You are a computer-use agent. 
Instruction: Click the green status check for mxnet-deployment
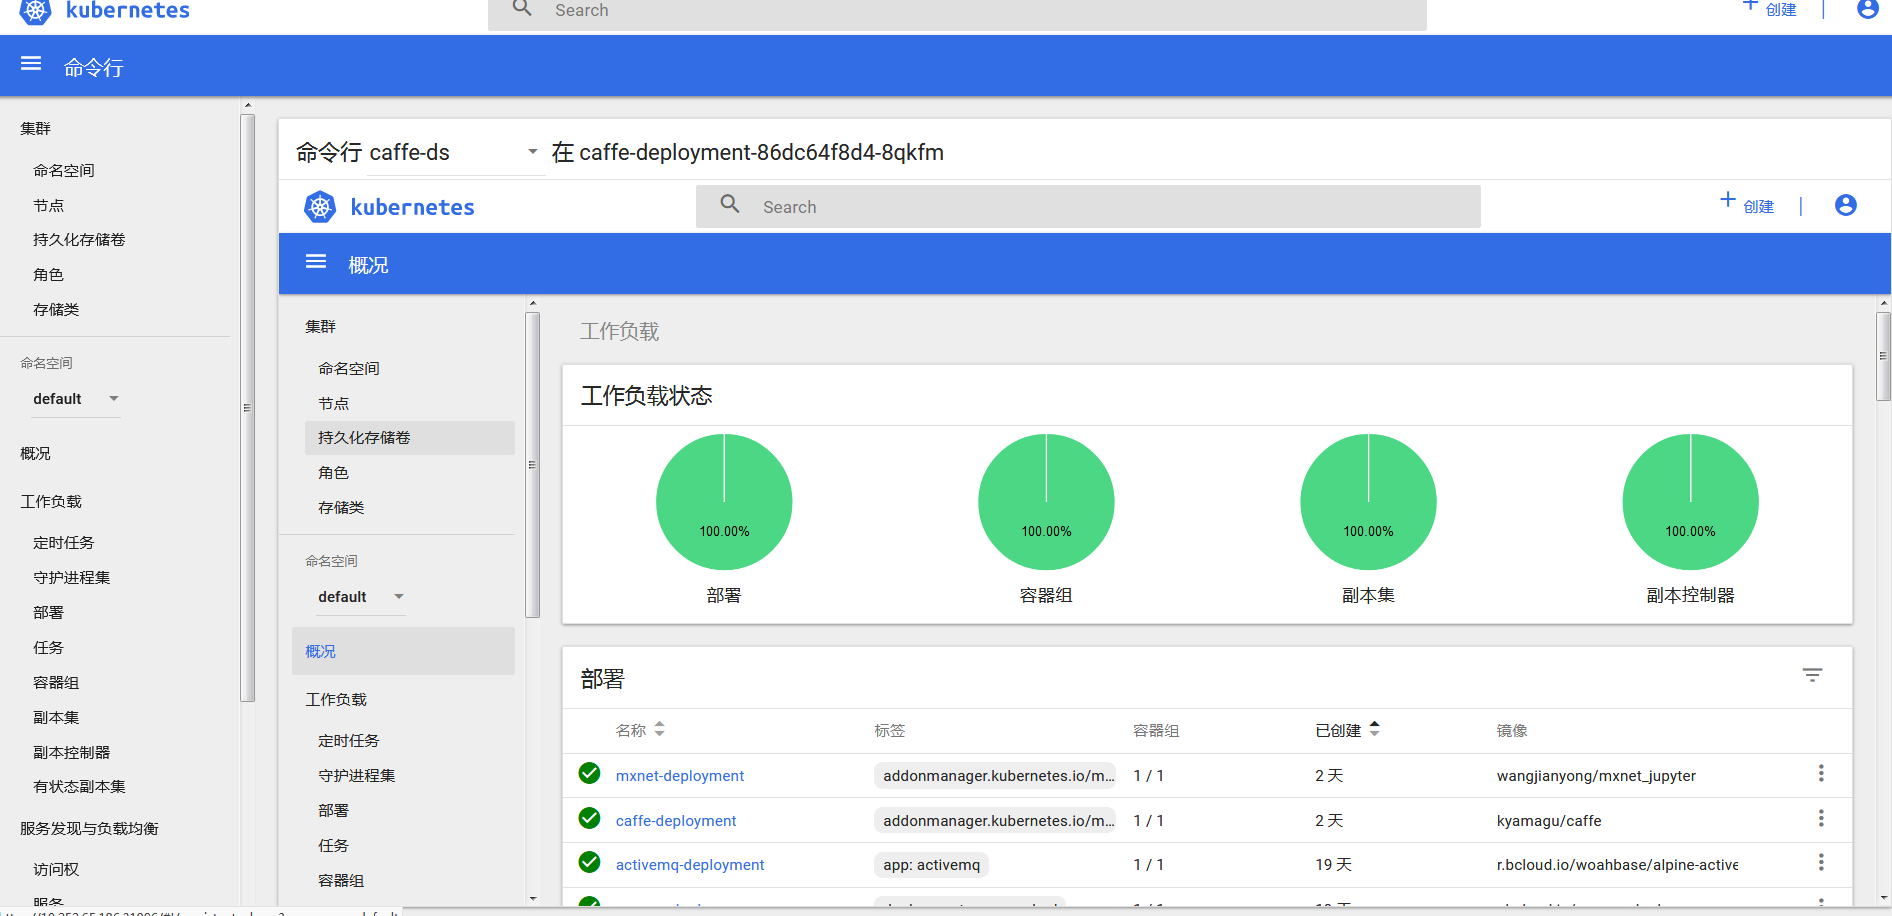[x=590, y=773]
